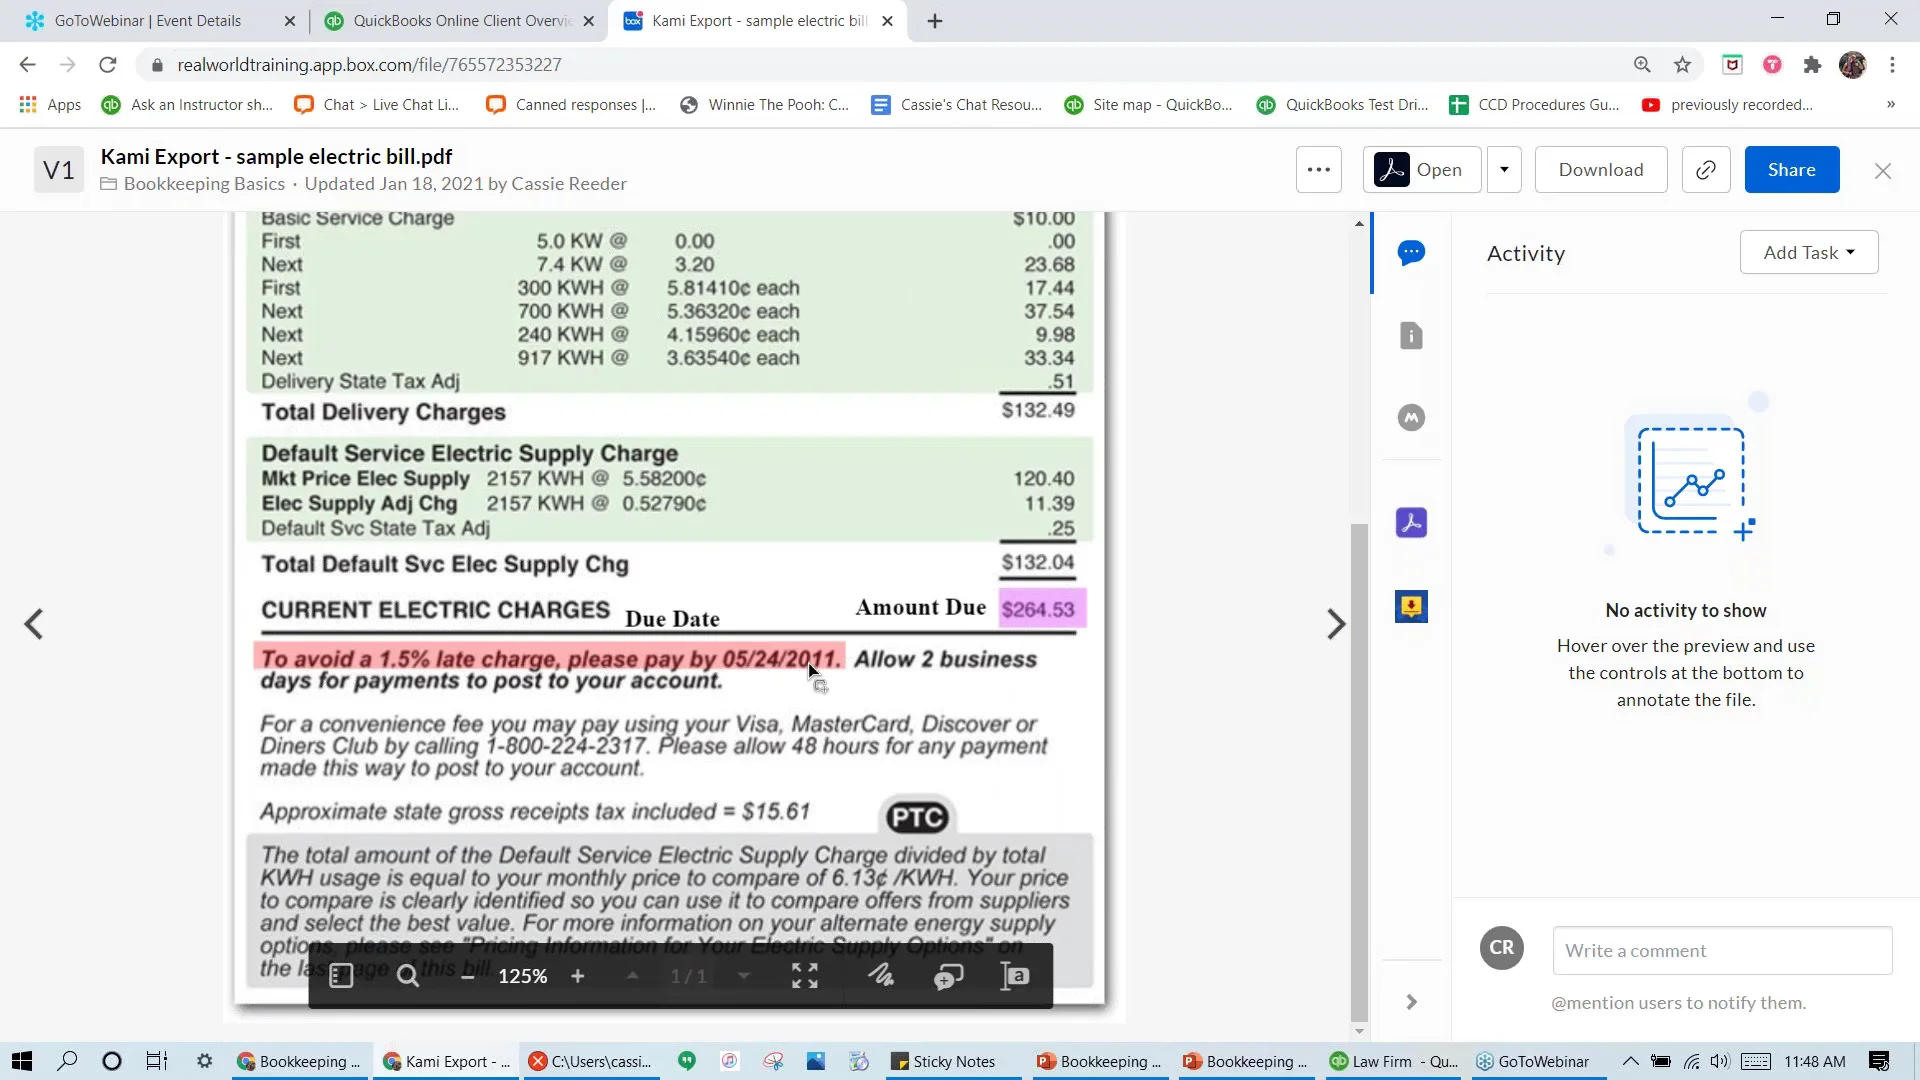Image resolution: width=1920 pixels, height=1080 pixels.
Task: Zoom in with the plus button
Action: [x=578, y=976]
